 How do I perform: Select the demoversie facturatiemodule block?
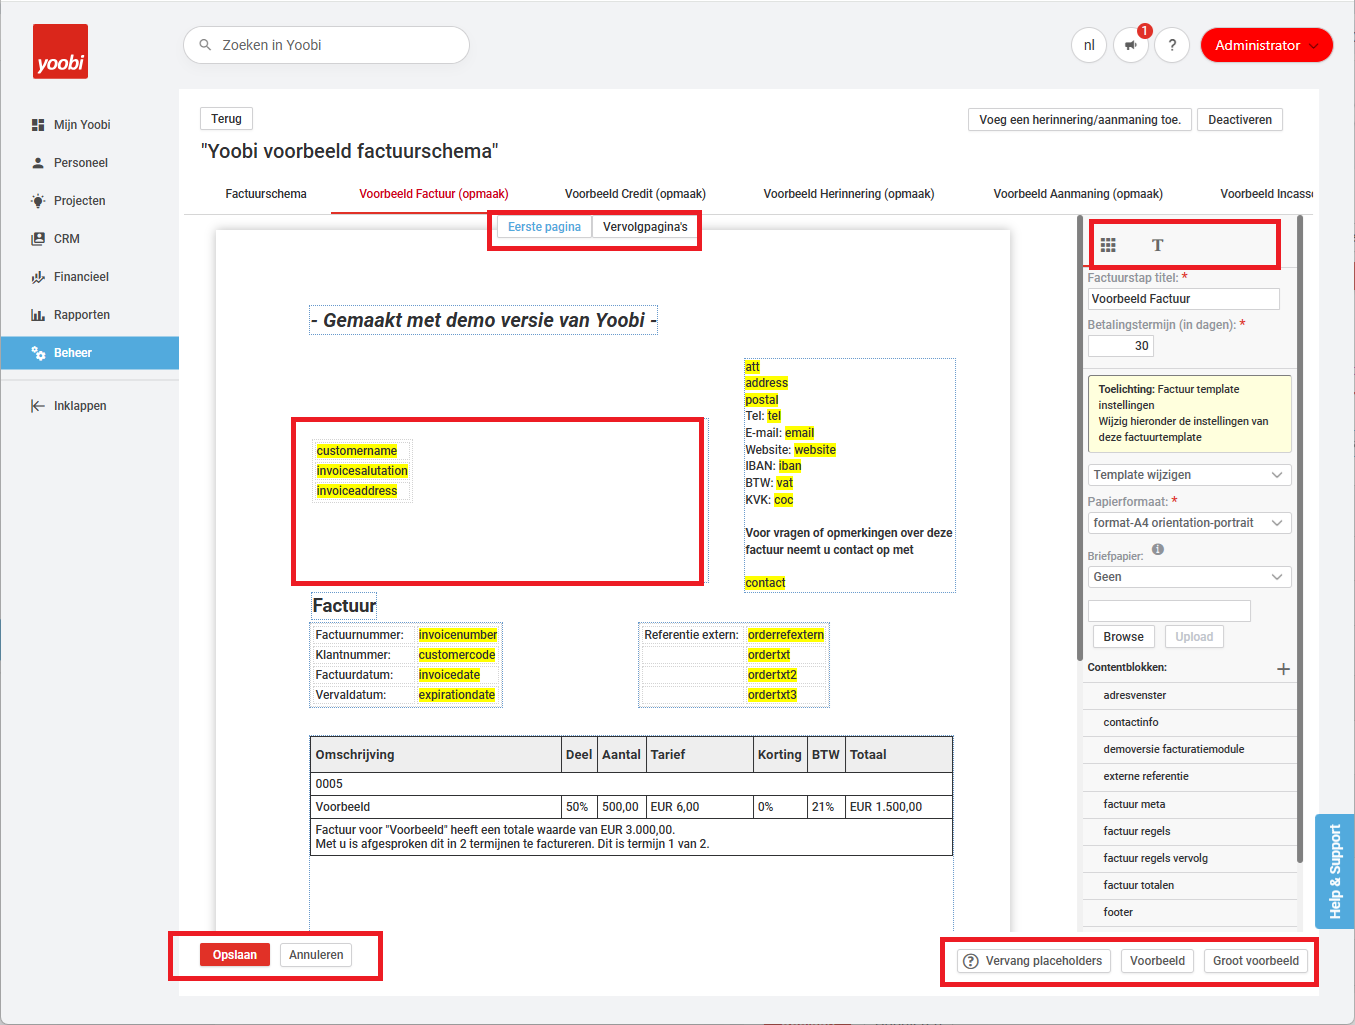point(1189,750)
